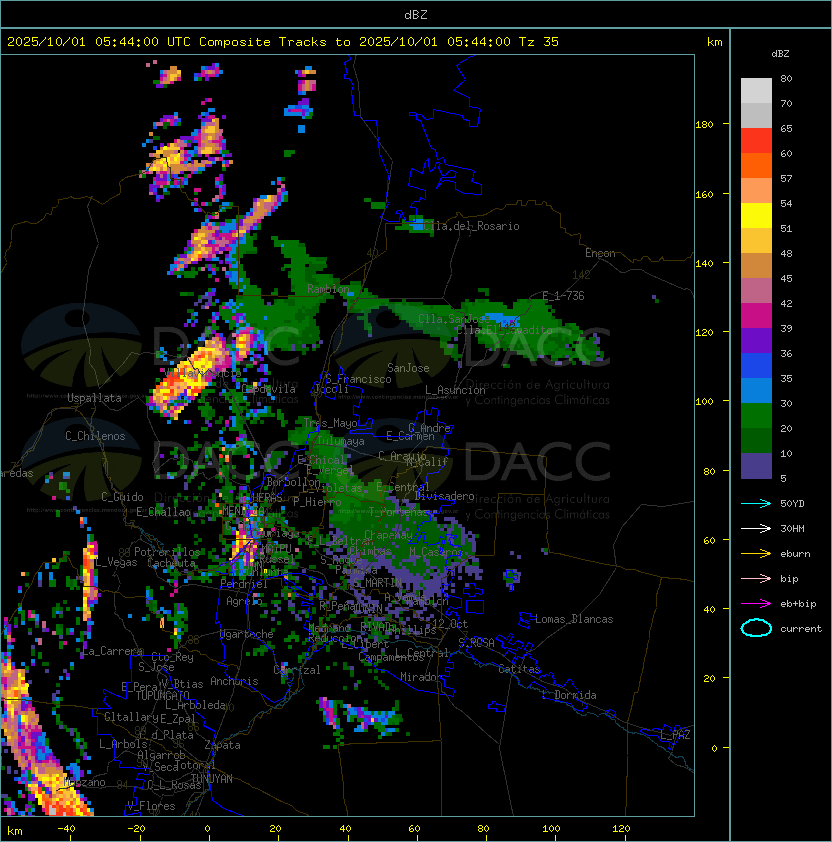This screenshot has height=842, width=832.
Task: Select the yellow eburn arrow icon
Action: (756, 554)
